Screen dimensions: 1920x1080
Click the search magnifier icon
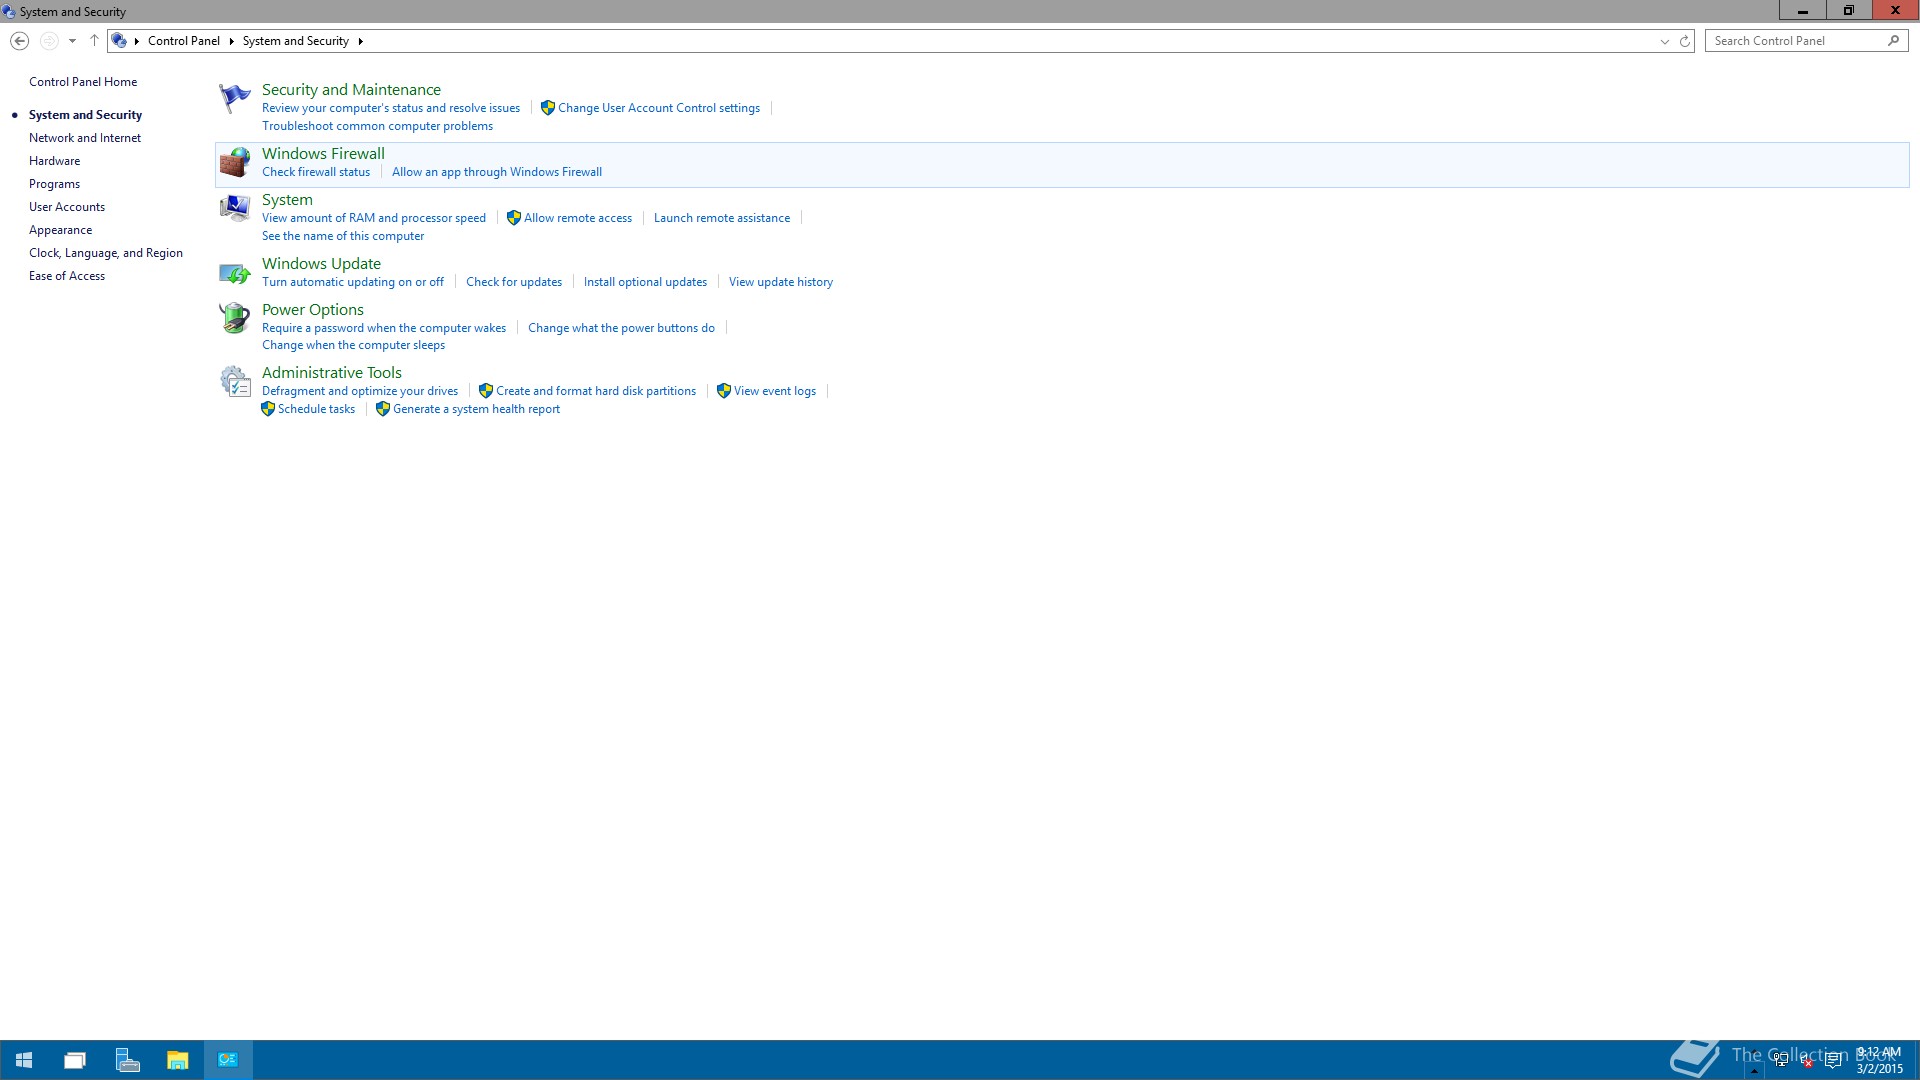pos(1893,41)
